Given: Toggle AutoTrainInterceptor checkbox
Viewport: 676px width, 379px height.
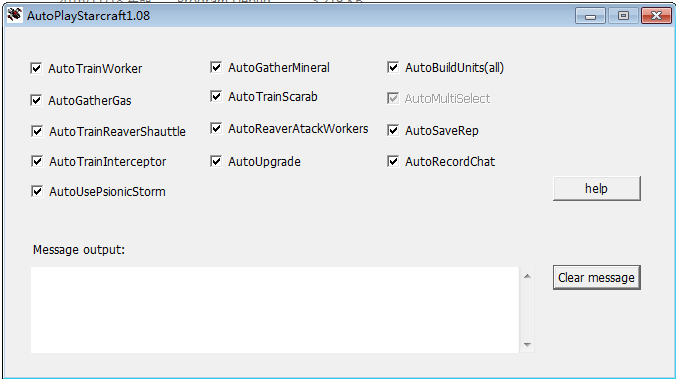Looking at the screenshot, I should point(37,161).
